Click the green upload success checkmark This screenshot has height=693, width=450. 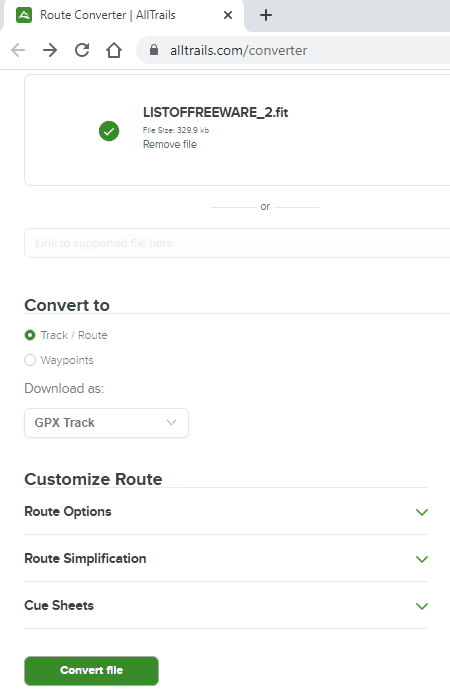(109, 131)
